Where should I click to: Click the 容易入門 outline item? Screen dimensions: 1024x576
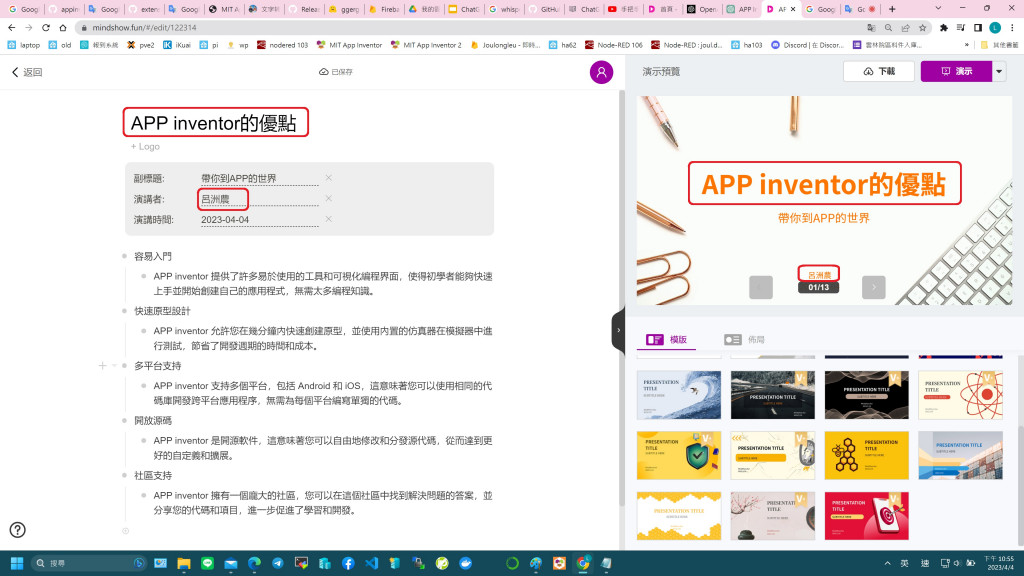153,257
